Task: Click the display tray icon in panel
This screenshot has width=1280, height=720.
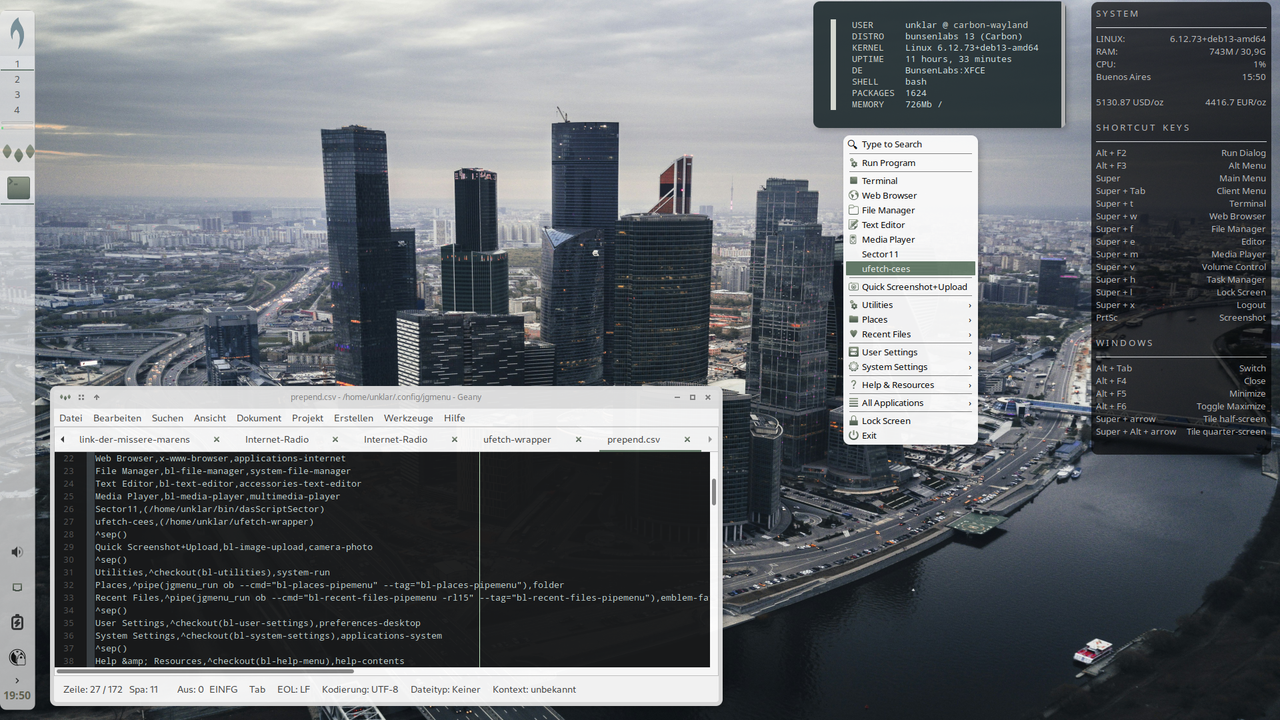Action: tap(17, 587)
